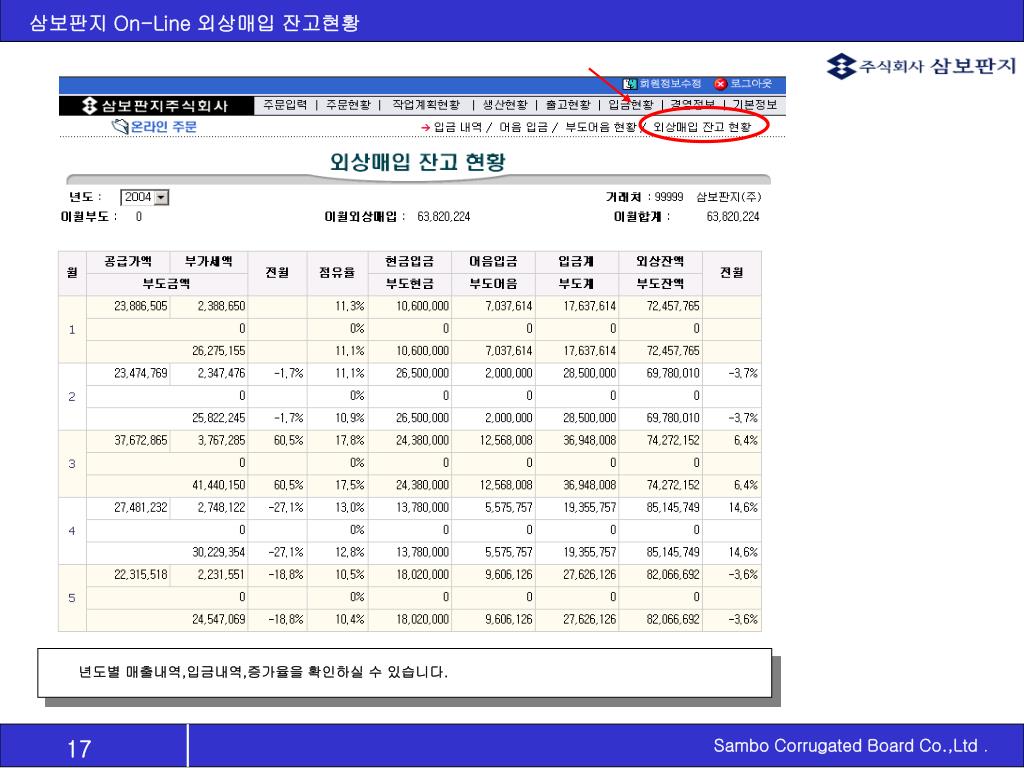Image resolution: width=1024 pixels, height=768 pixels.
Task: Select value 22,315,518 in month 5
Action: pos(140,575)
